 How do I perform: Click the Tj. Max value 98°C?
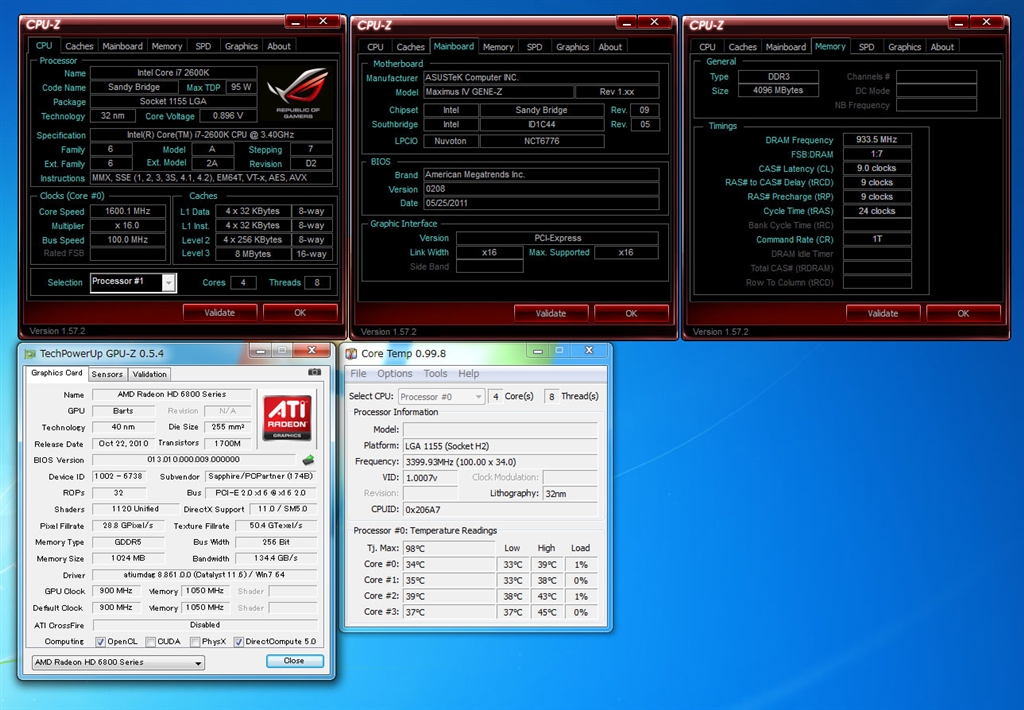449,549
